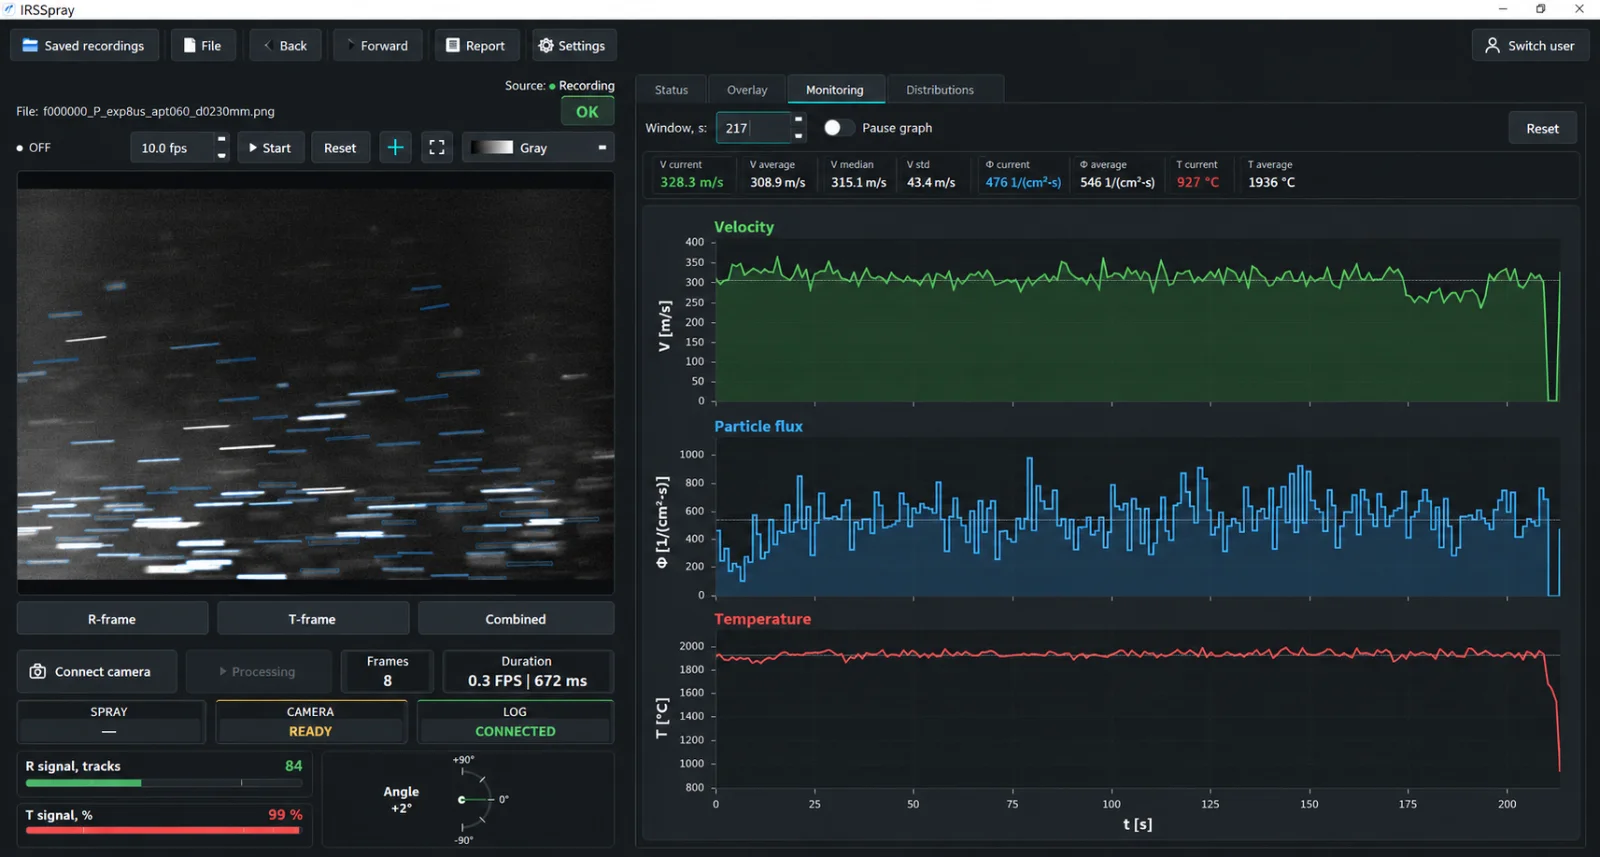The image size is (1600, 857).
Task: Click Reset next to Start
Action: [x=340, y=148]
